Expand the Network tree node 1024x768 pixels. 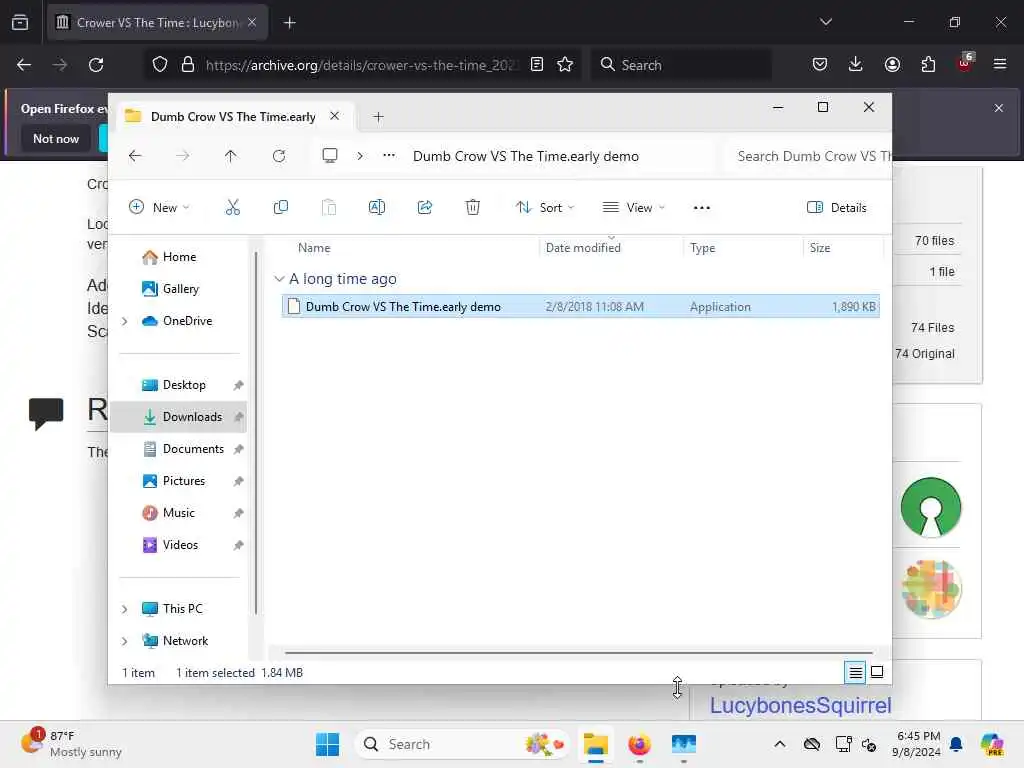click(x=125, y=641)
